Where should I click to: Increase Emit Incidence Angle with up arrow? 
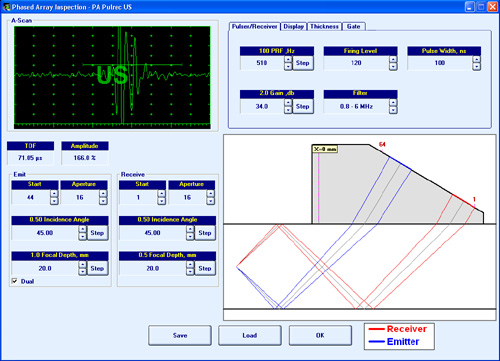click(83, 229)
